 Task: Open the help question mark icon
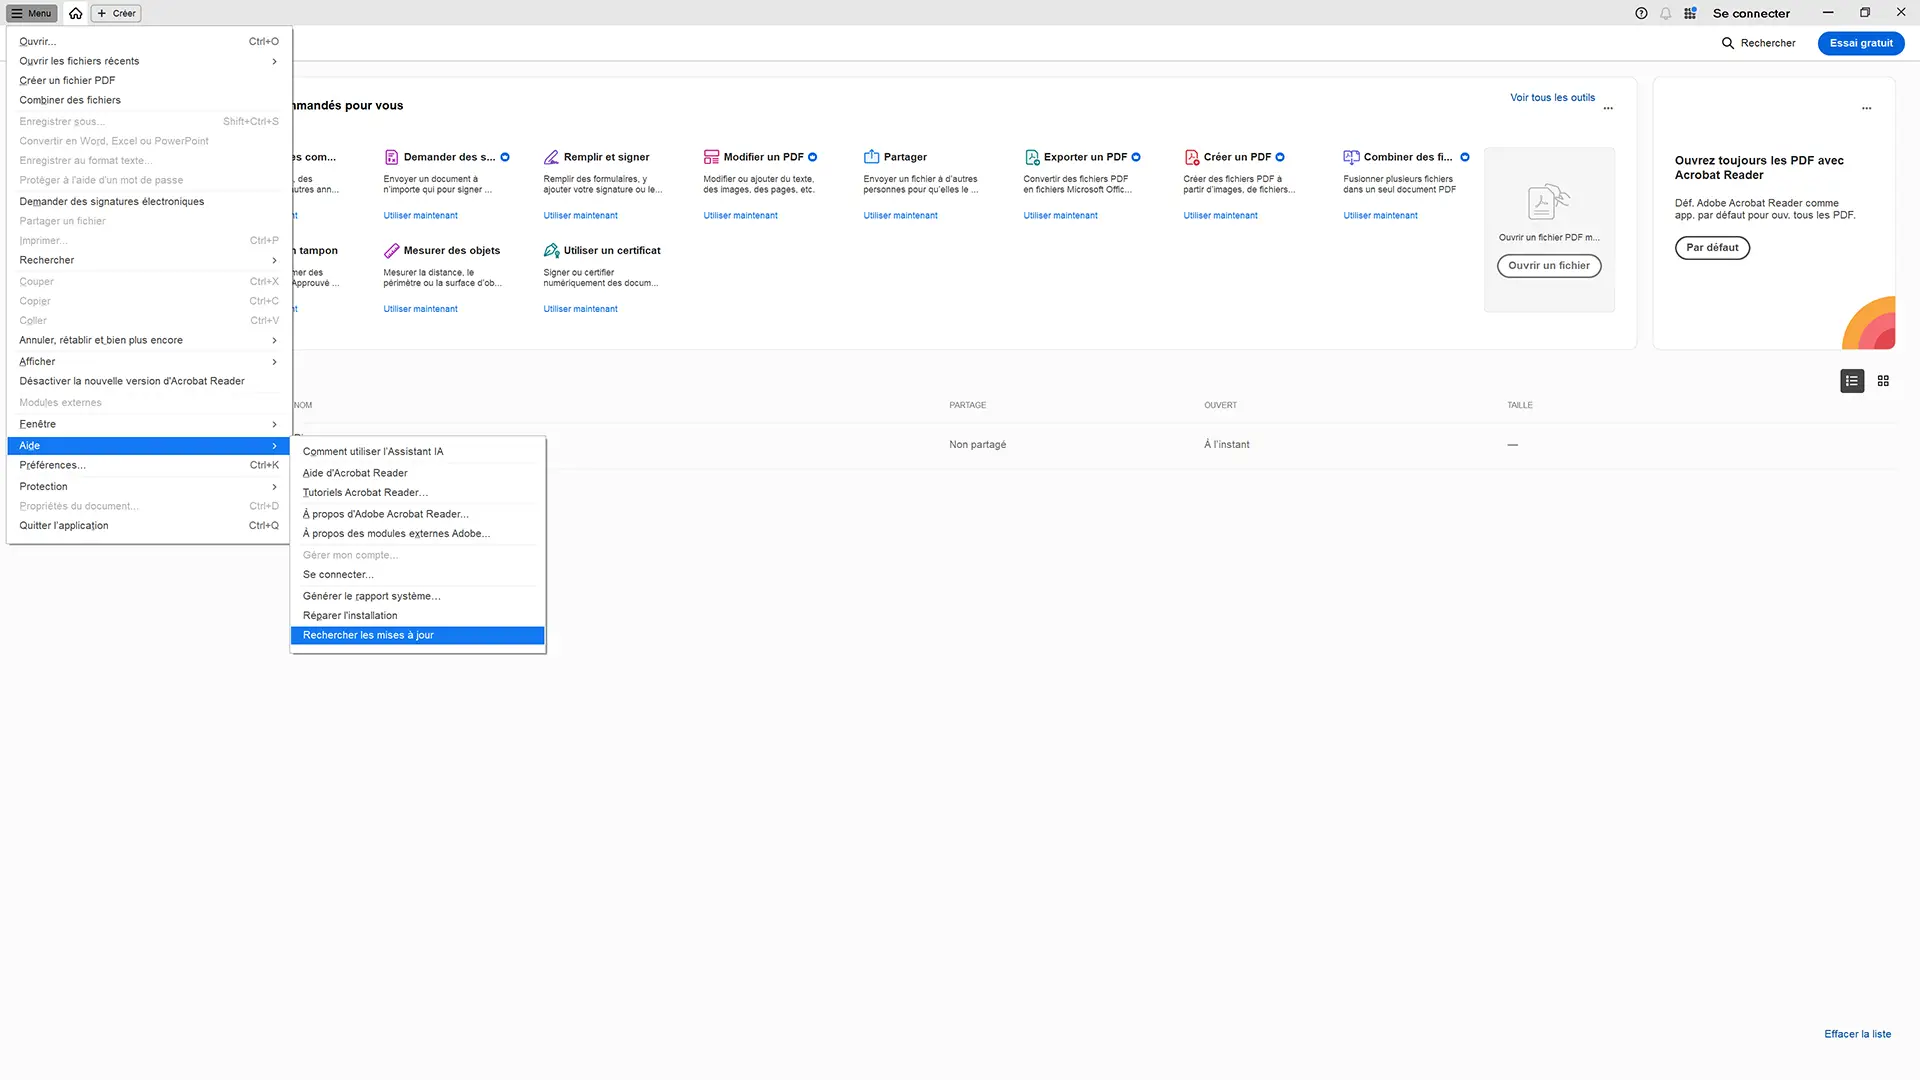1641,13
